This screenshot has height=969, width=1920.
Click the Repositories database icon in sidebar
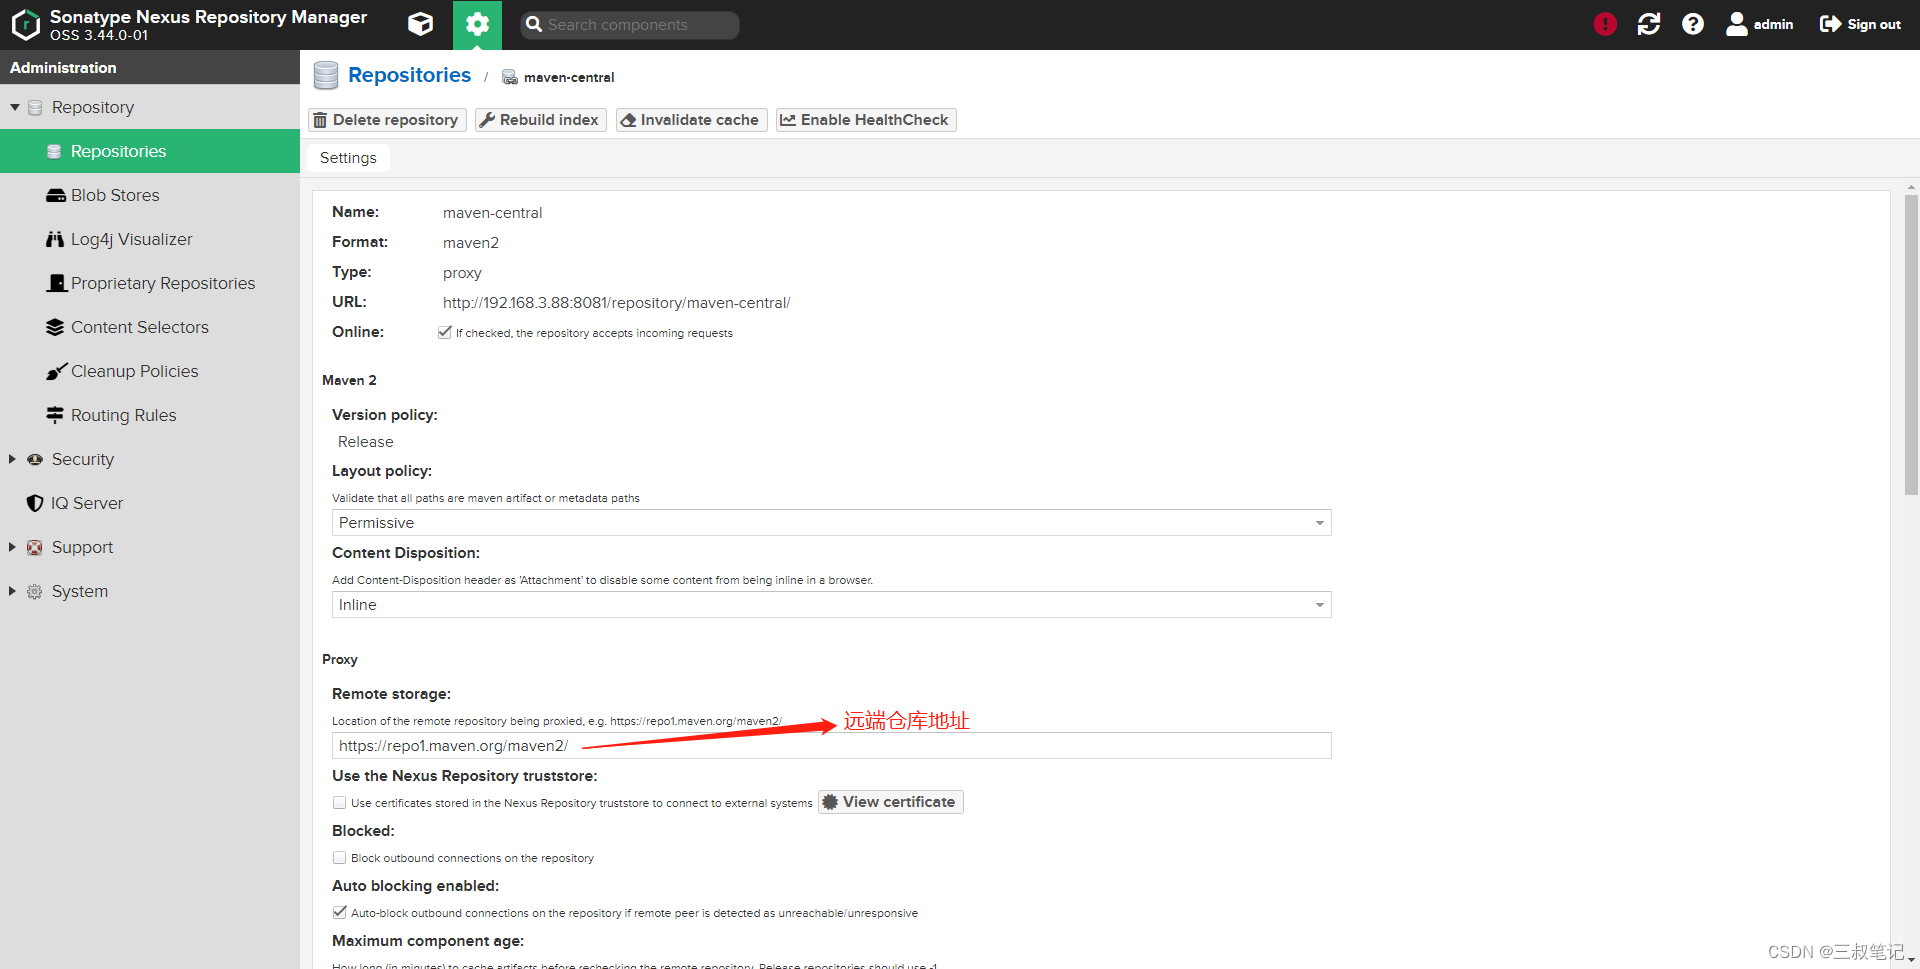55,151
